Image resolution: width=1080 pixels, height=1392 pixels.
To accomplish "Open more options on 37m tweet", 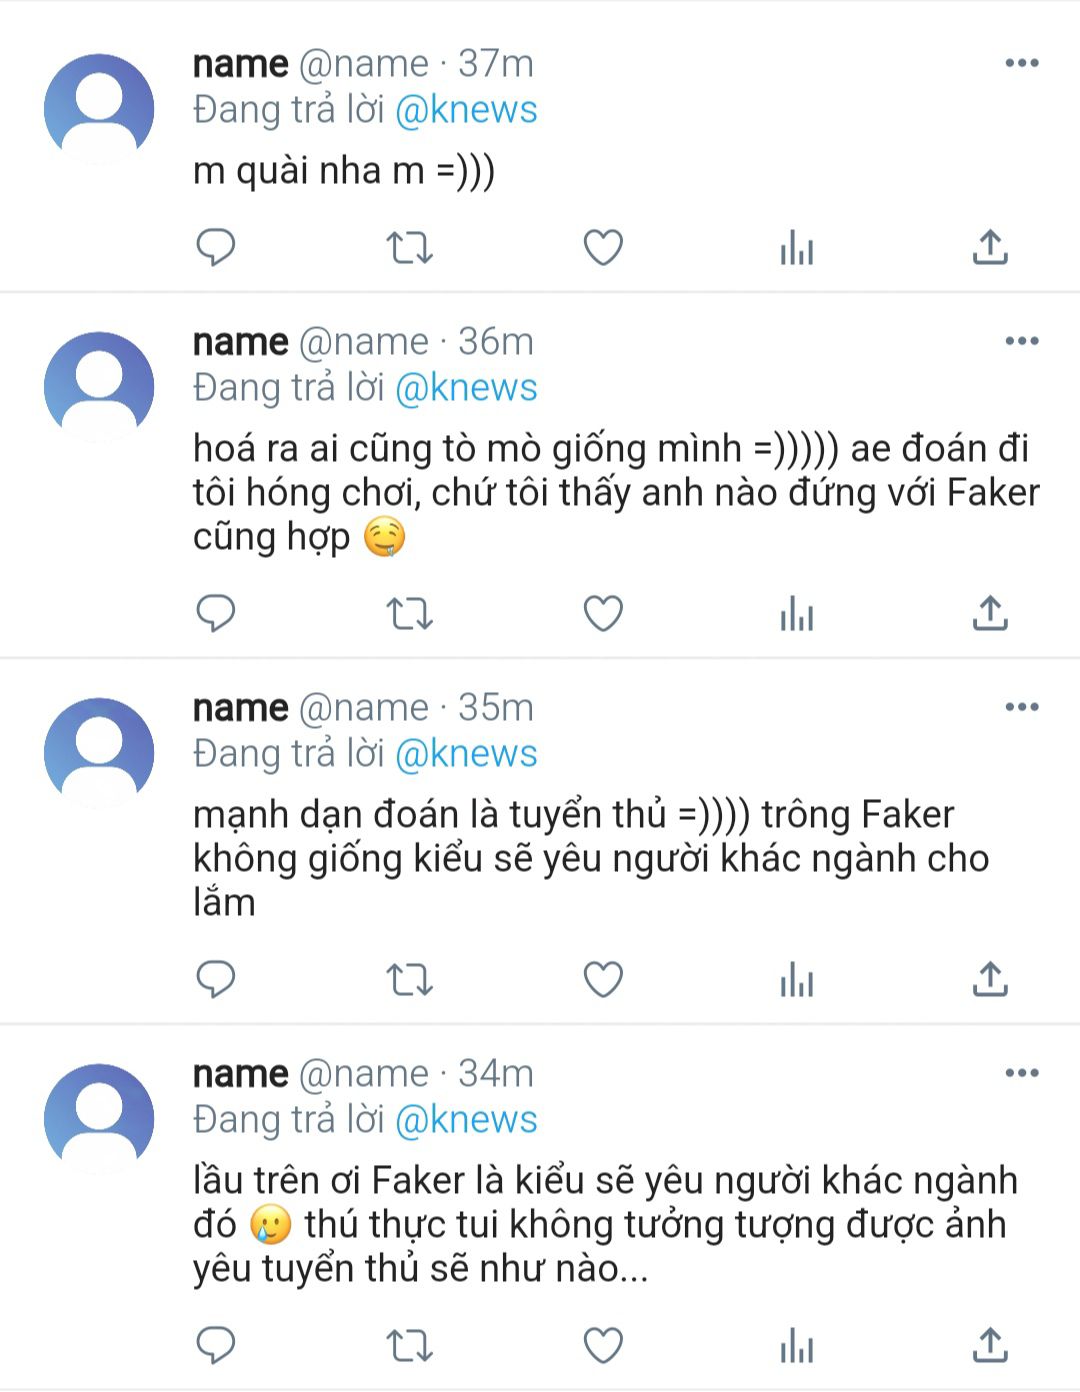I will (1021, 64).
